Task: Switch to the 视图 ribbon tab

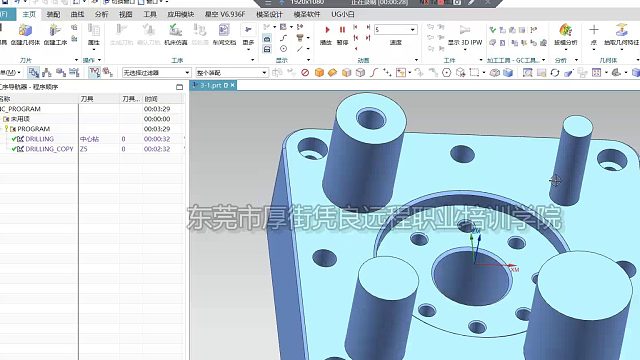Action: pyautogui.click(x=125, y=14)
